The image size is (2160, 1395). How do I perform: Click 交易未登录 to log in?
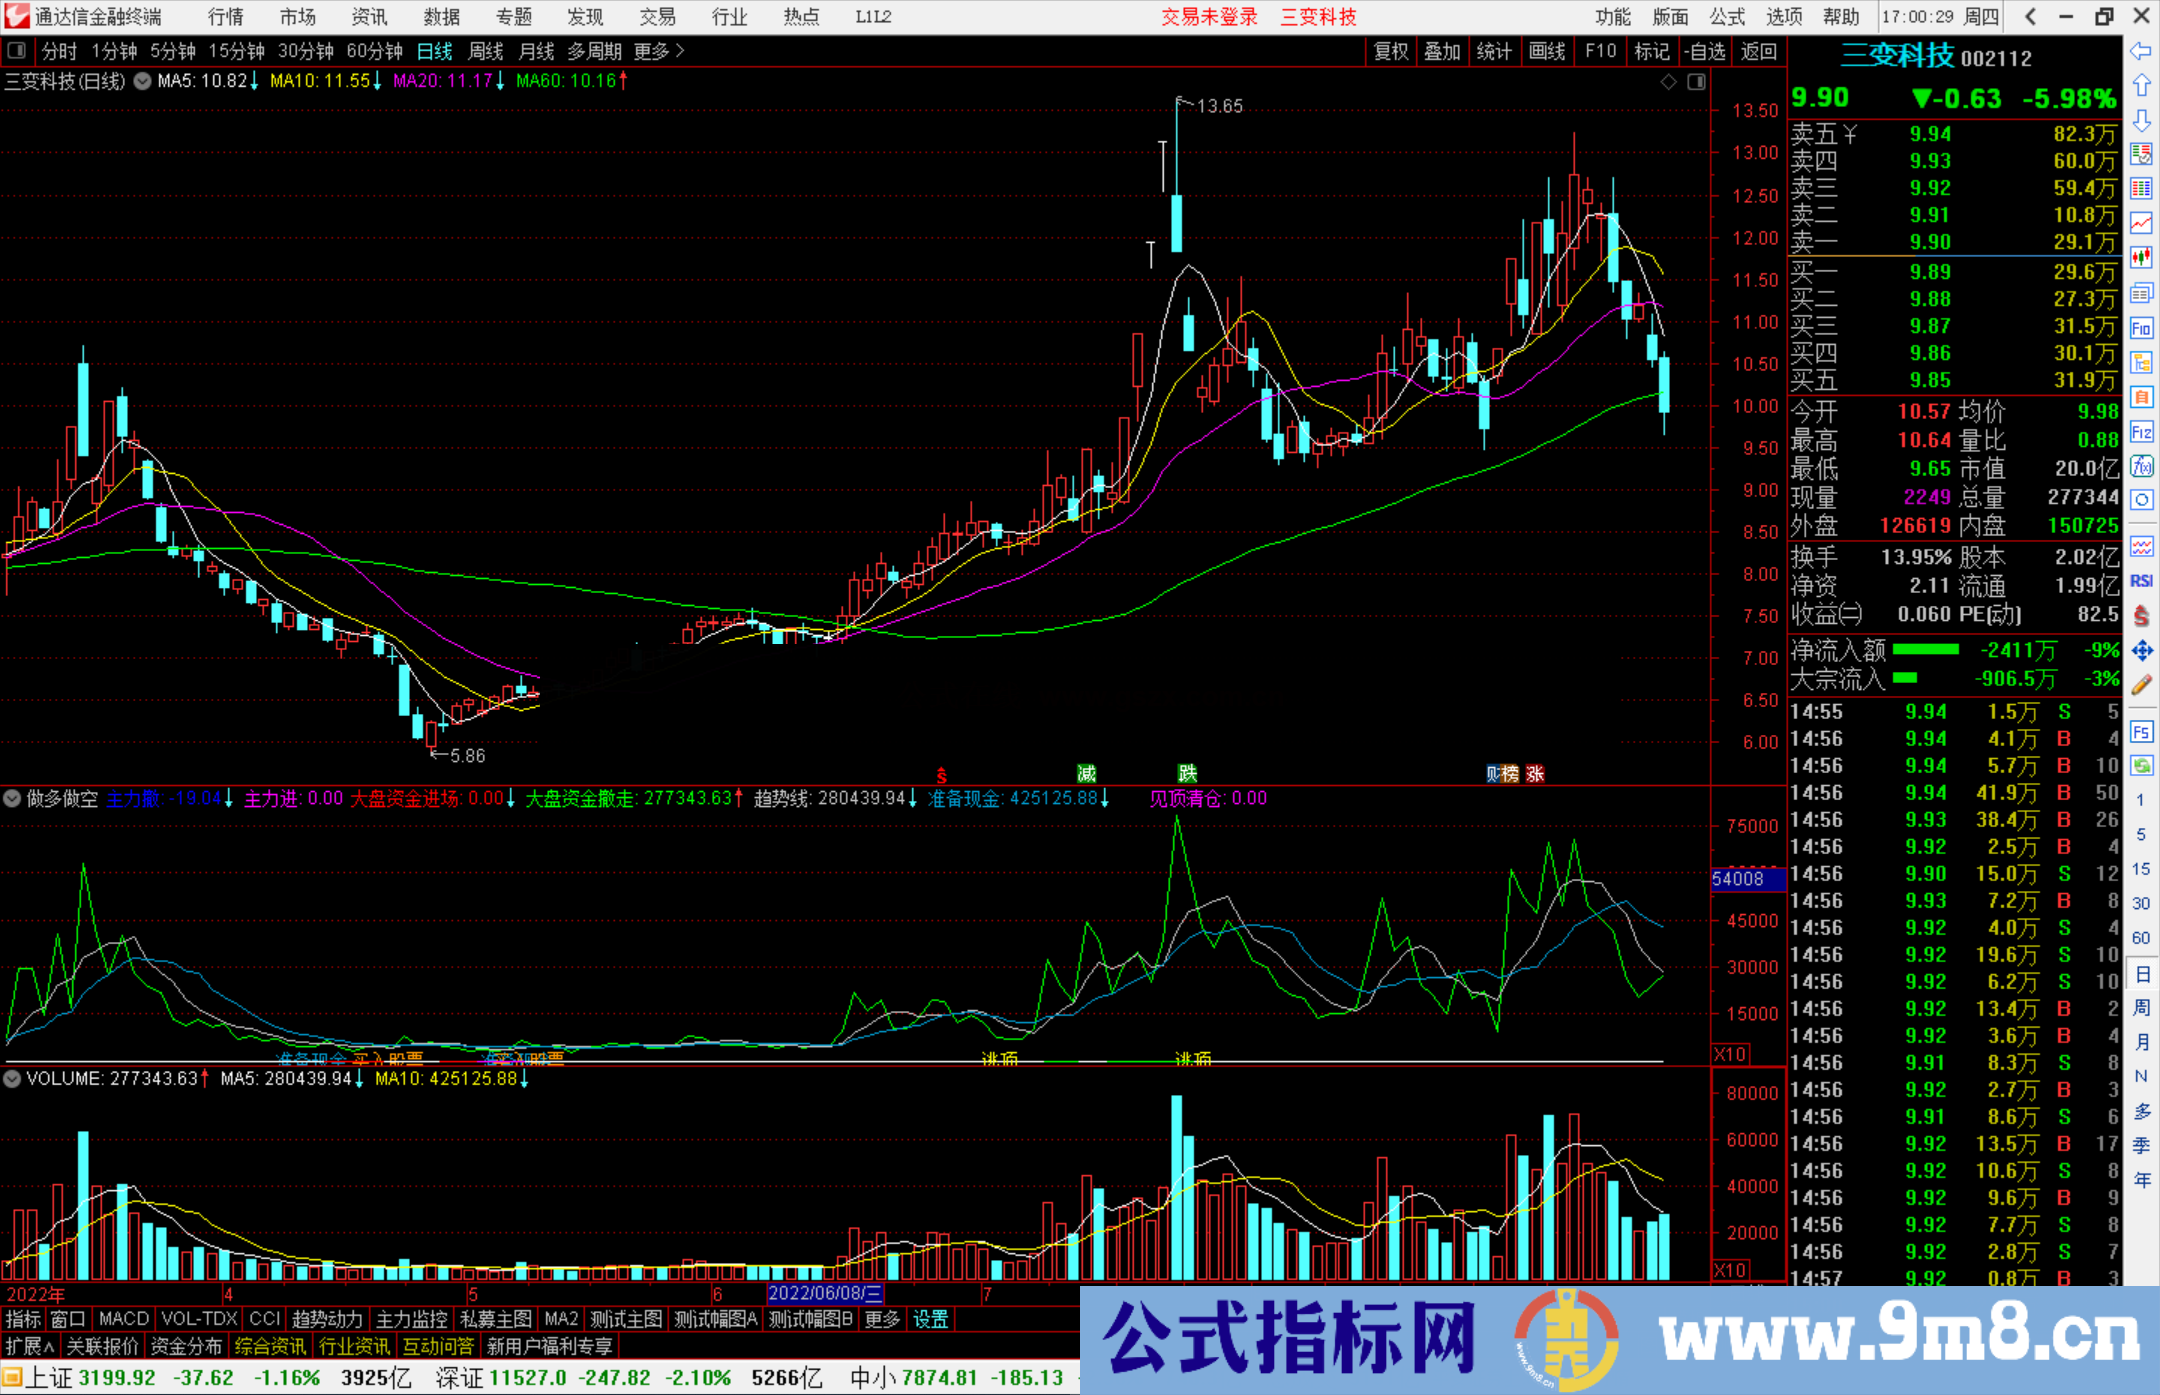(1210, 17)
